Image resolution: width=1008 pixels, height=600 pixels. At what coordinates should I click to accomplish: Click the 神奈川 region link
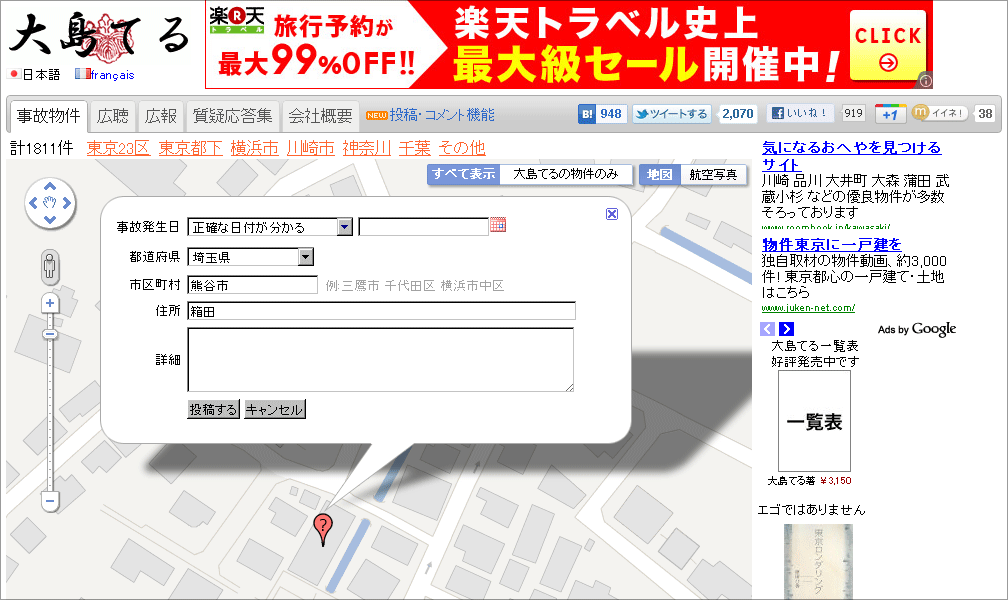point(367,149)
